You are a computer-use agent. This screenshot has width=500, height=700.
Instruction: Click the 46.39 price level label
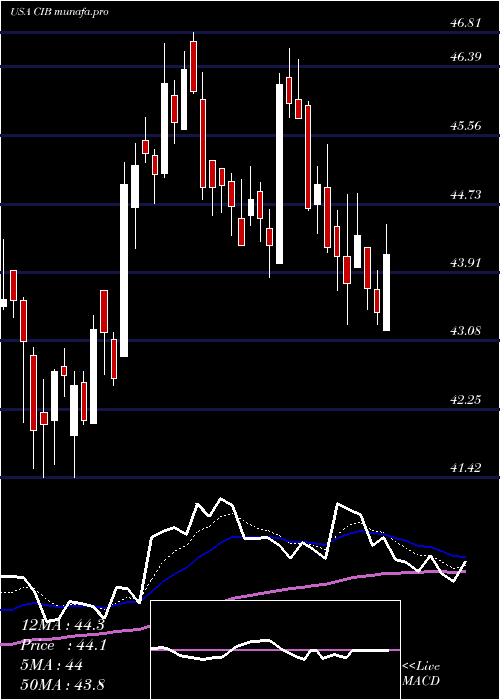point(466,57)
